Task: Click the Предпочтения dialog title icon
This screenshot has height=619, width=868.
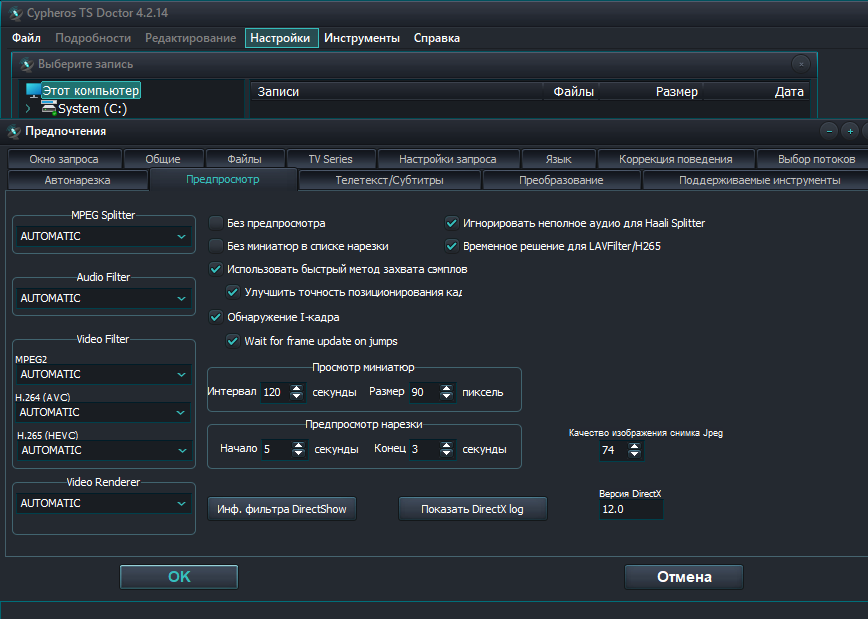Action: (14, 131)
